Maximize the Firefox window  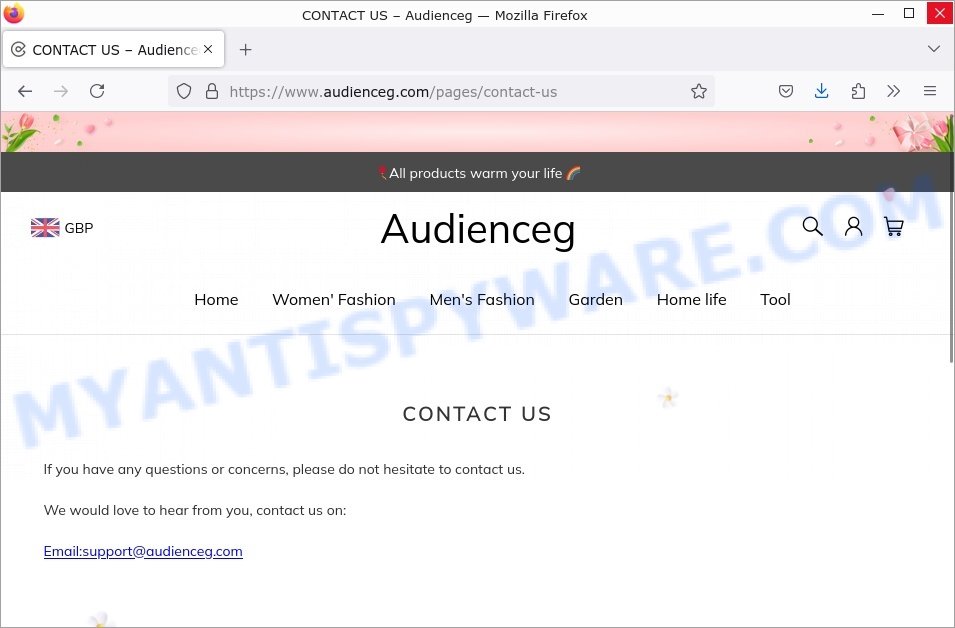point(909,13)
